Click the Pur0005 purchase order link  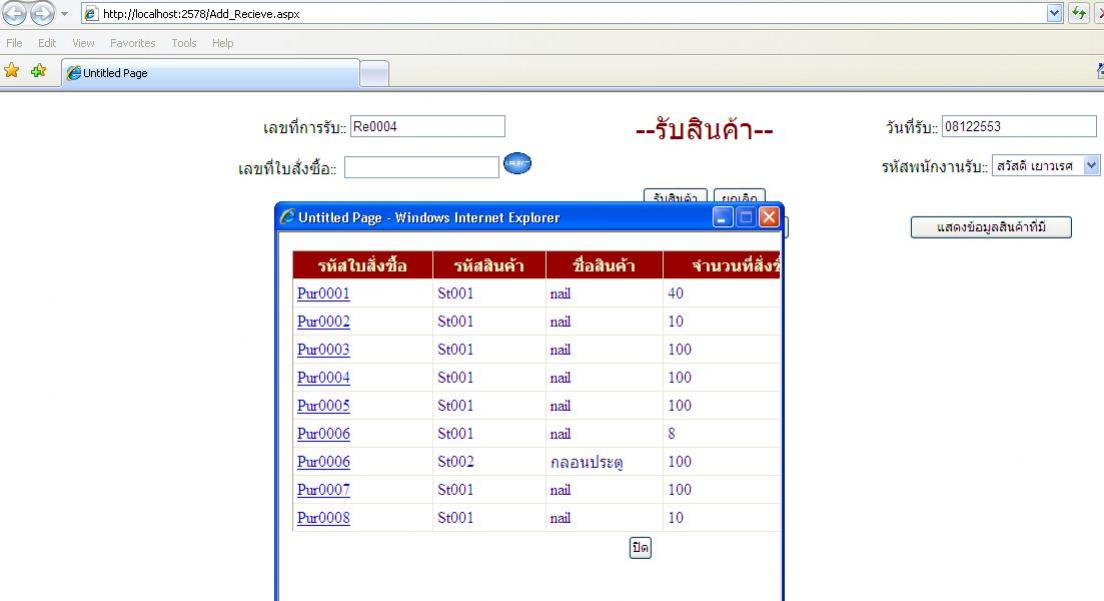[x=323, y=406]
